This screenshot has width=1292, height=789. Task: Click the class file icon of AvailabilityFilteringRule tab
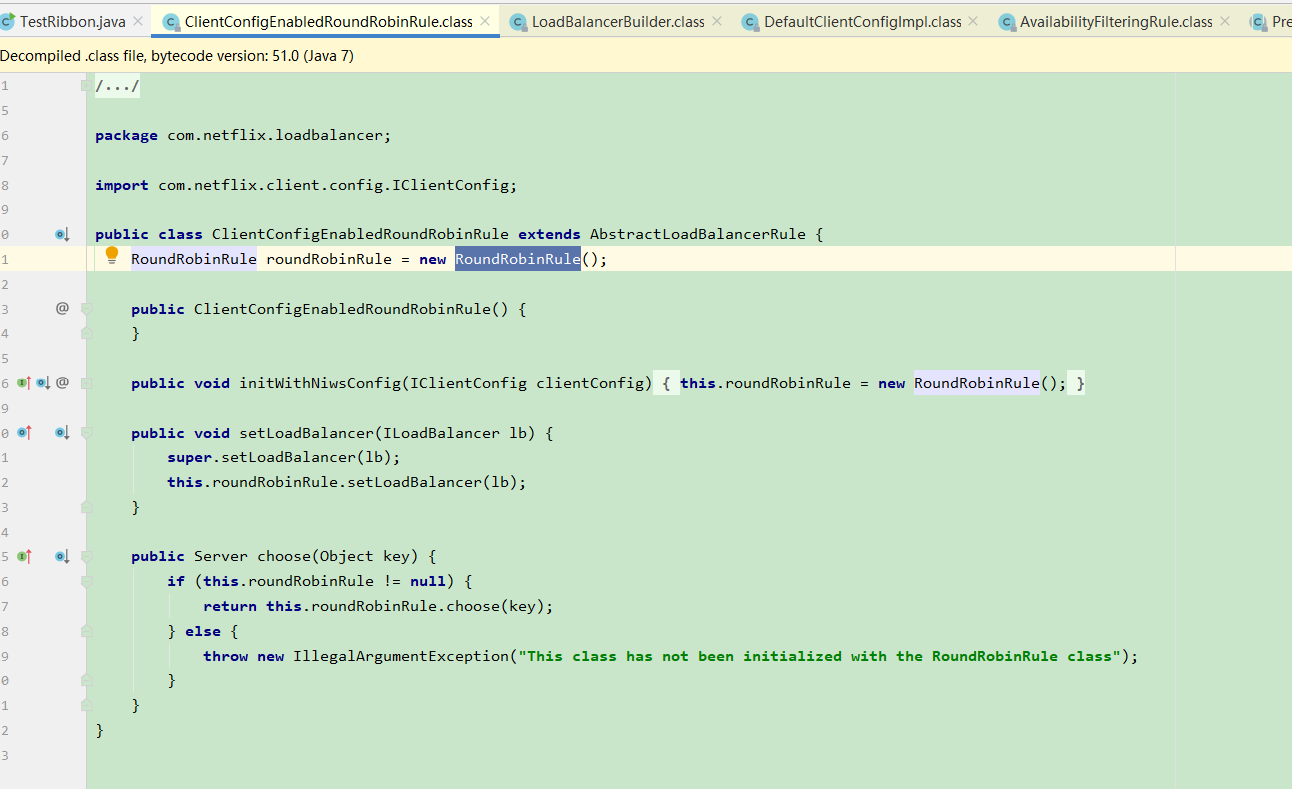(x=1006, y=21)
